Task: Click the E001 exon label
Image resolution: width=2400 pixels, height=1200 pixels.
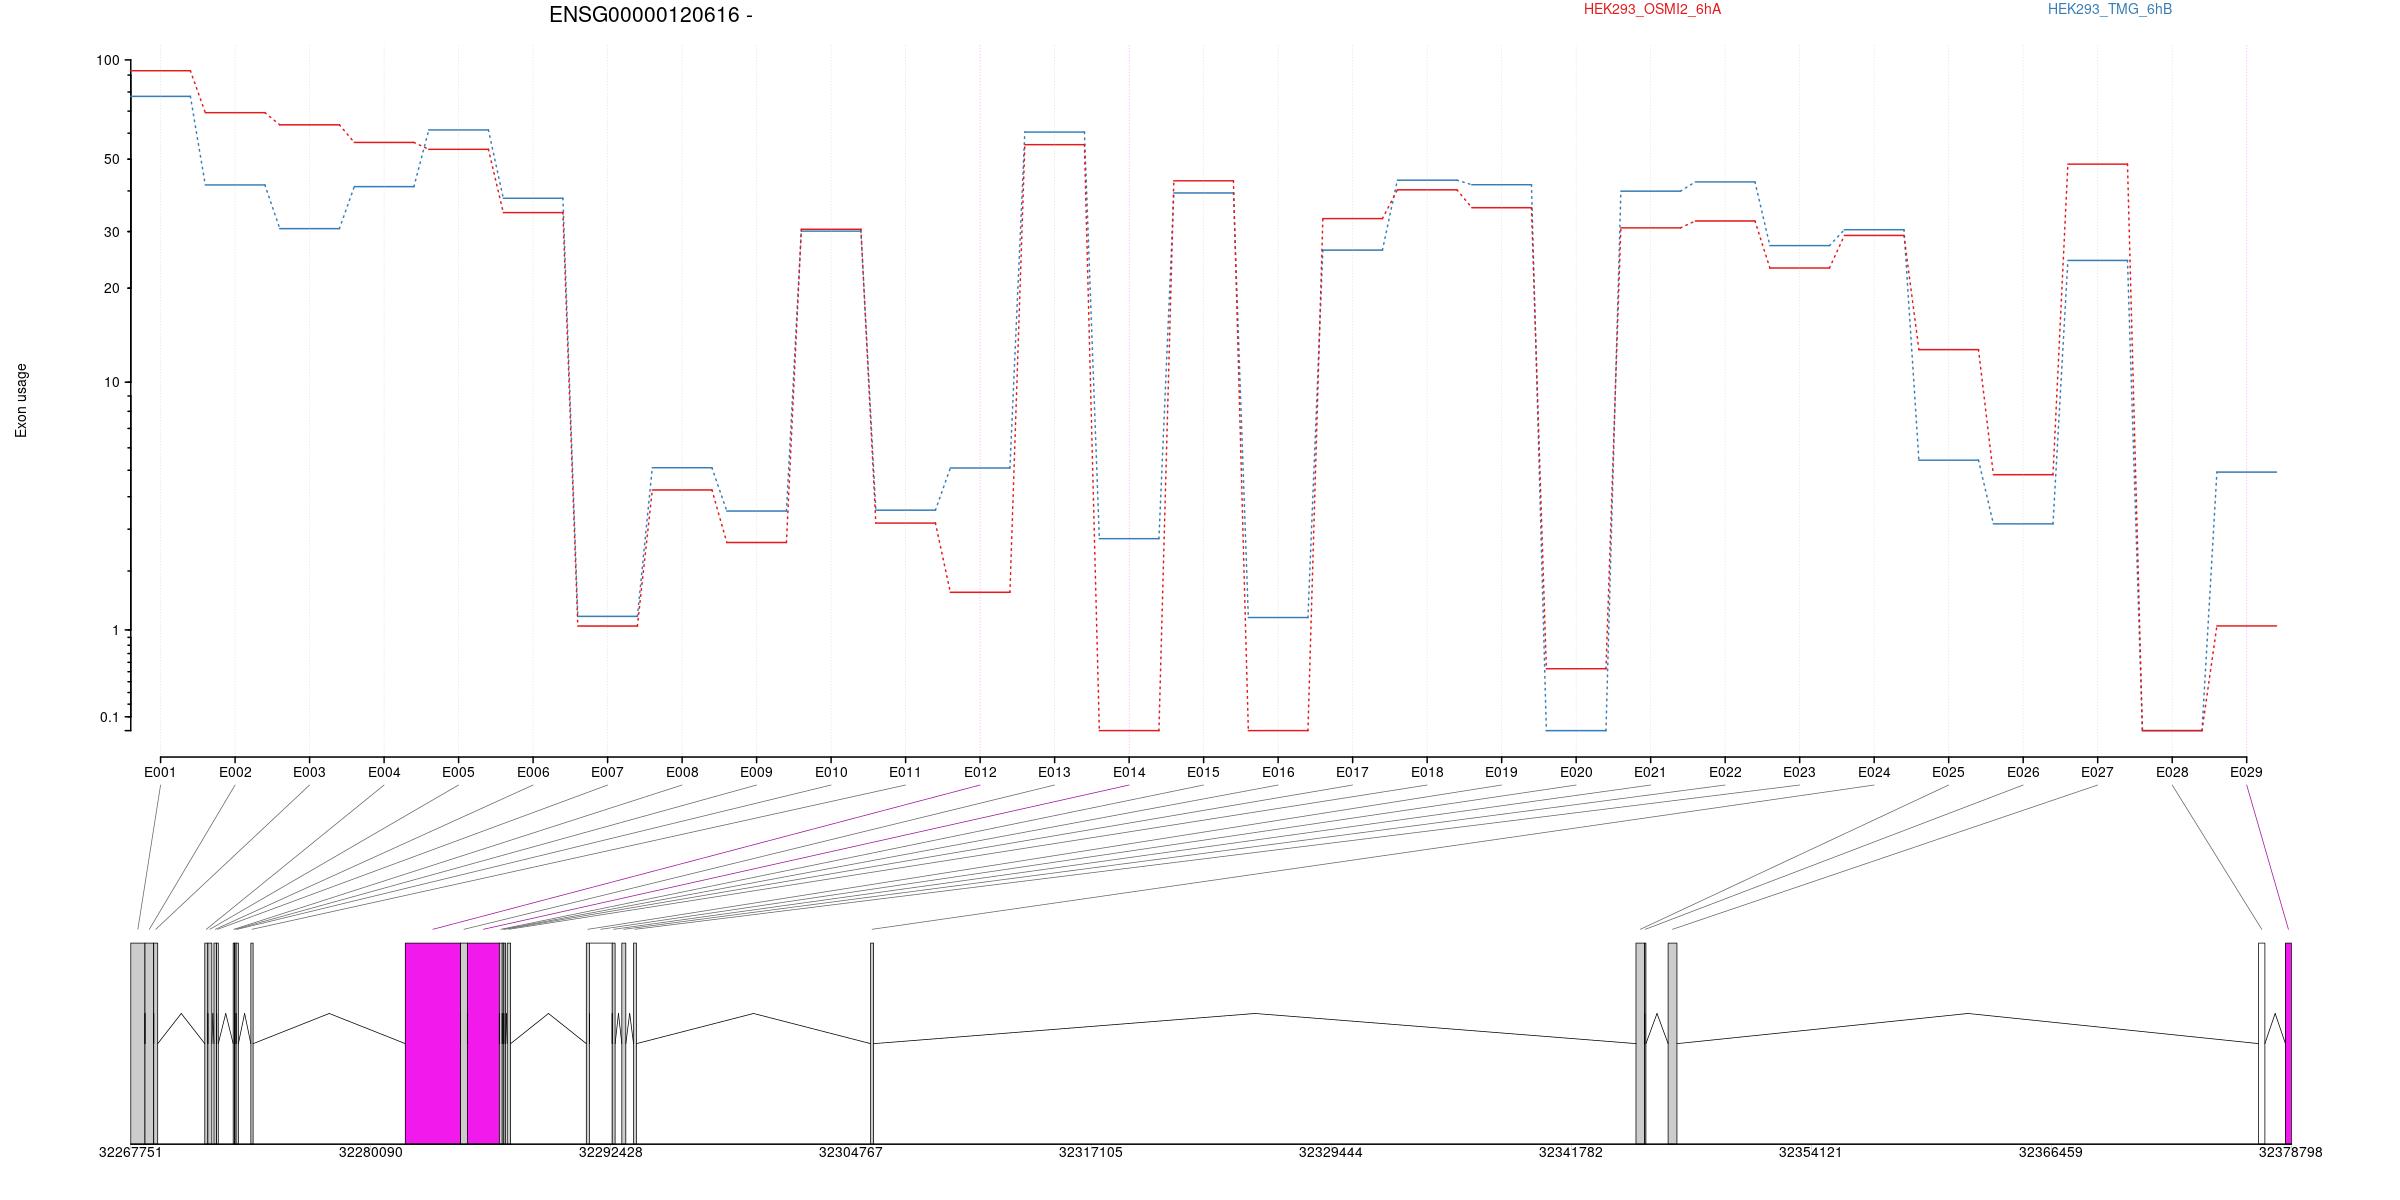Action: 160,772
